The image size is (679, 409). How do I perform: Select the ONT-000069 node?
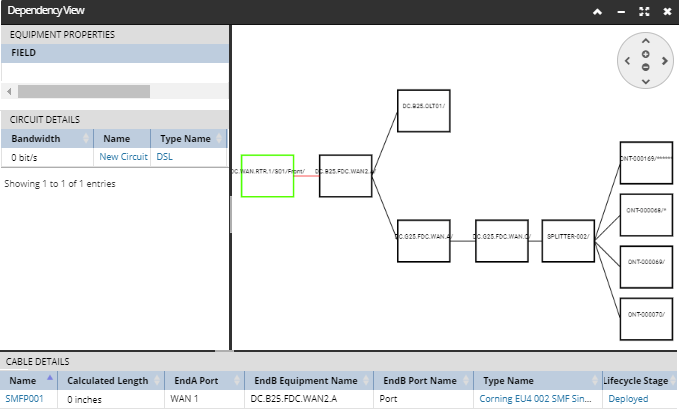(646, 267)
